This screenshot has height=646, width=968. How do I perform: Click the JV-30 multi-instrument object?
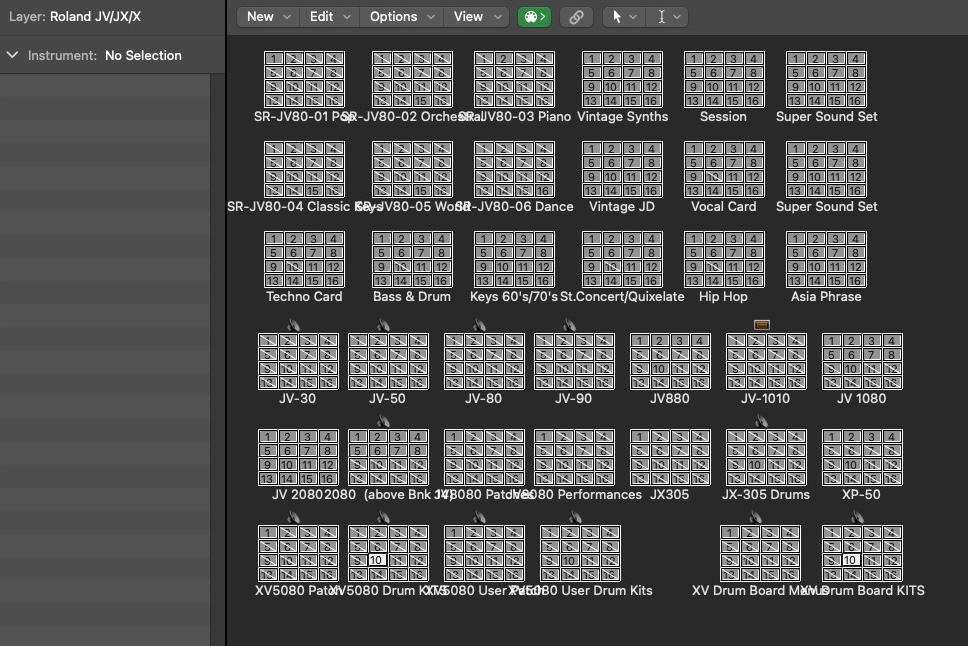point(298,361)
